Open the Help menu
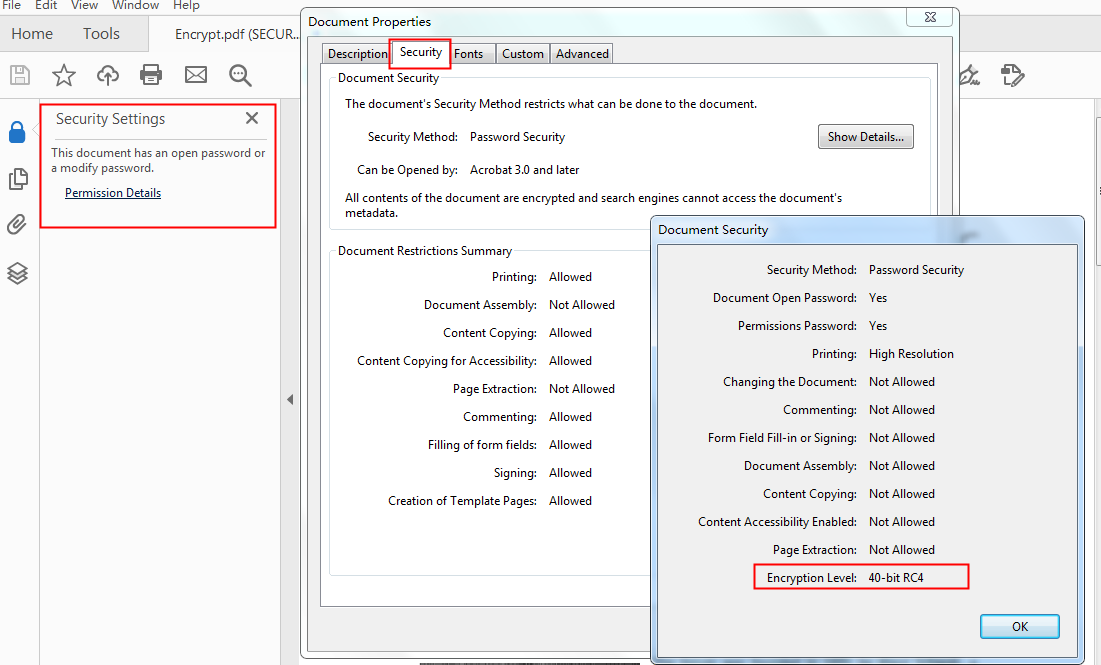This screenshot has width=1101, height=665. (x=186, y=5)
